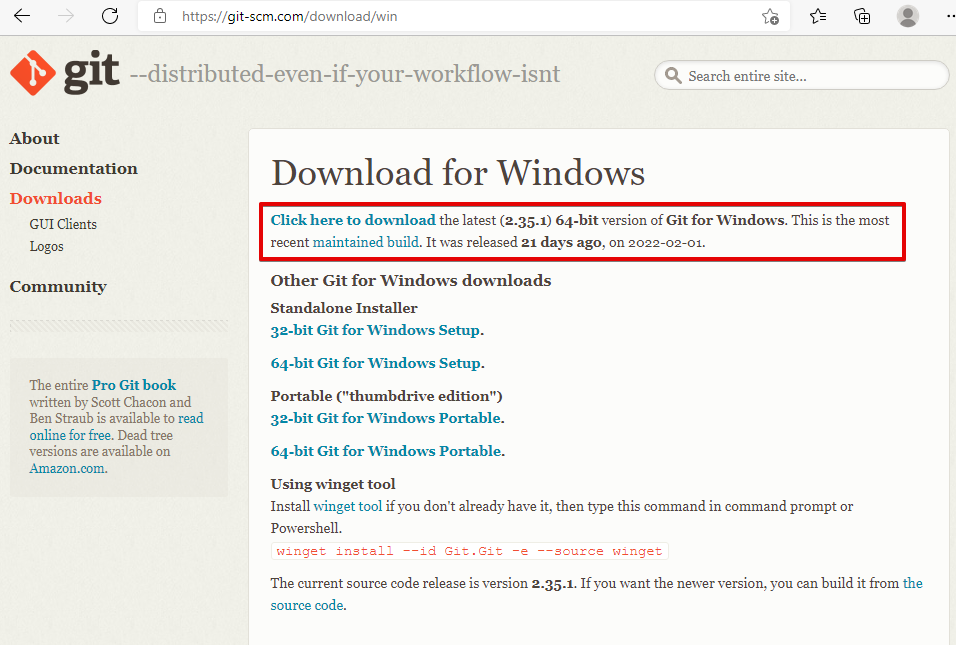Click the 'Download for Windows' heading
This screenshot has width=956, height=645.
click(x=458, y=172)
